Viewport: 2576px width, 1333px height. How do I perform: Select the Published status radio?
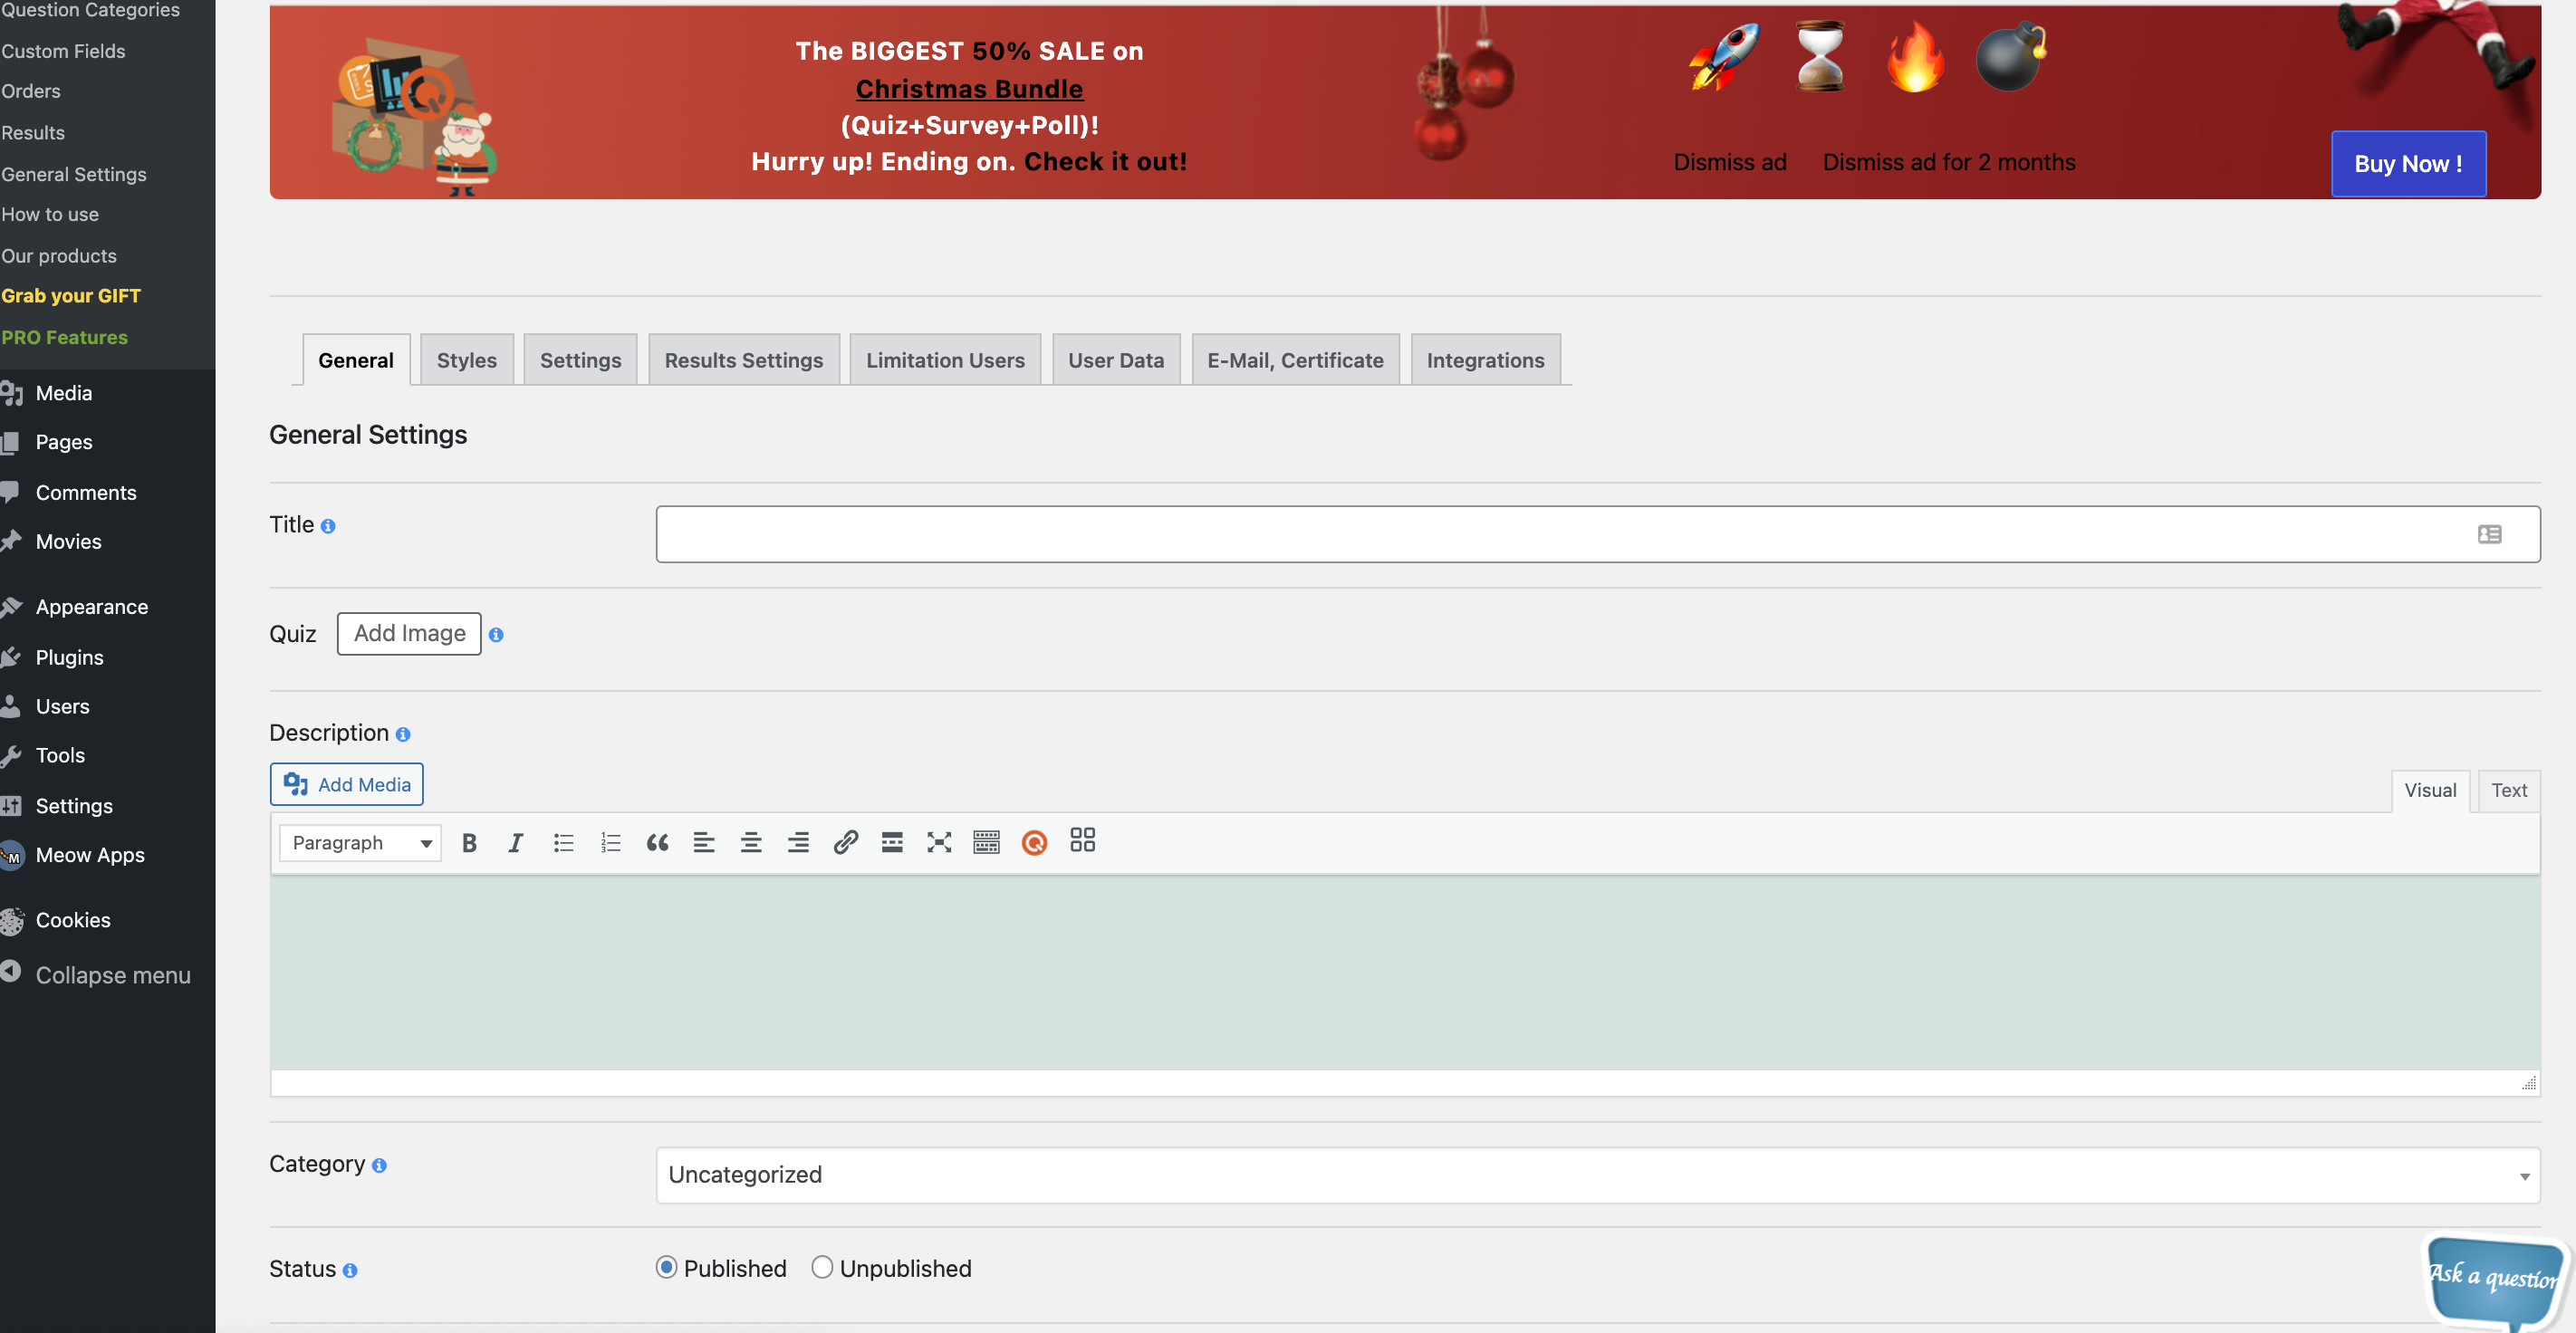click(666, 1267)
